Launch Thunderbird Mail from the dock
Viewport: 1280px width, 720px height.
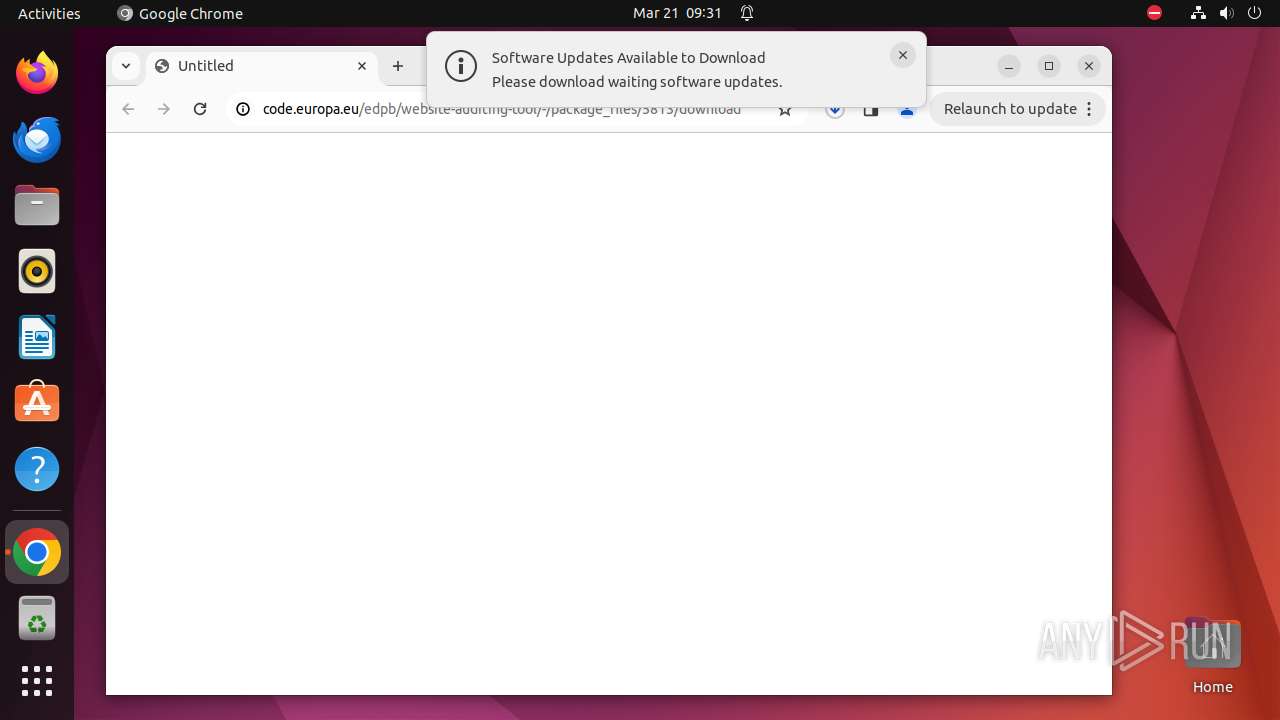(37, 139)
